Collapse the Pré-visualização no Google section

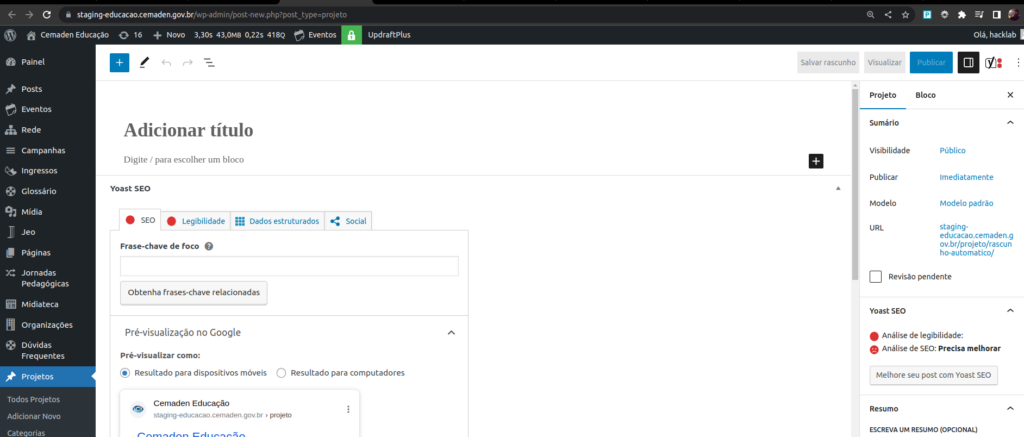point(451,332)
